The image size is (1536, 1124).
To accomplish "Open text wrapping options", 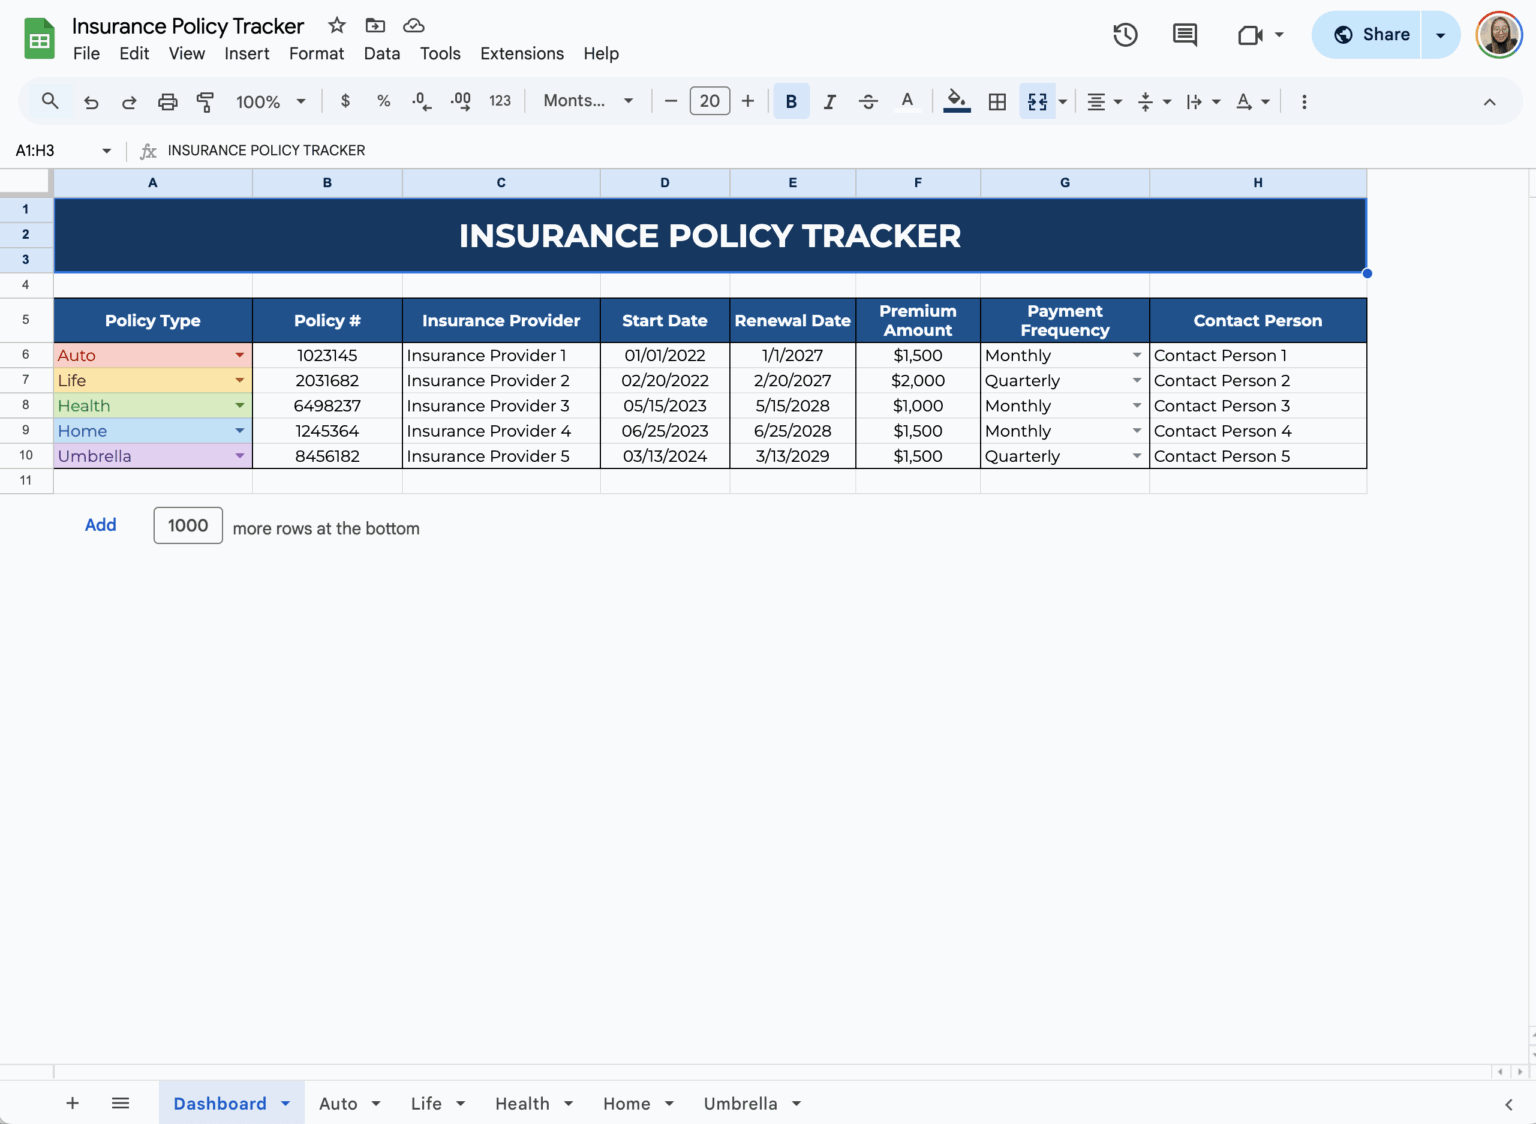I will [1203, 101].
